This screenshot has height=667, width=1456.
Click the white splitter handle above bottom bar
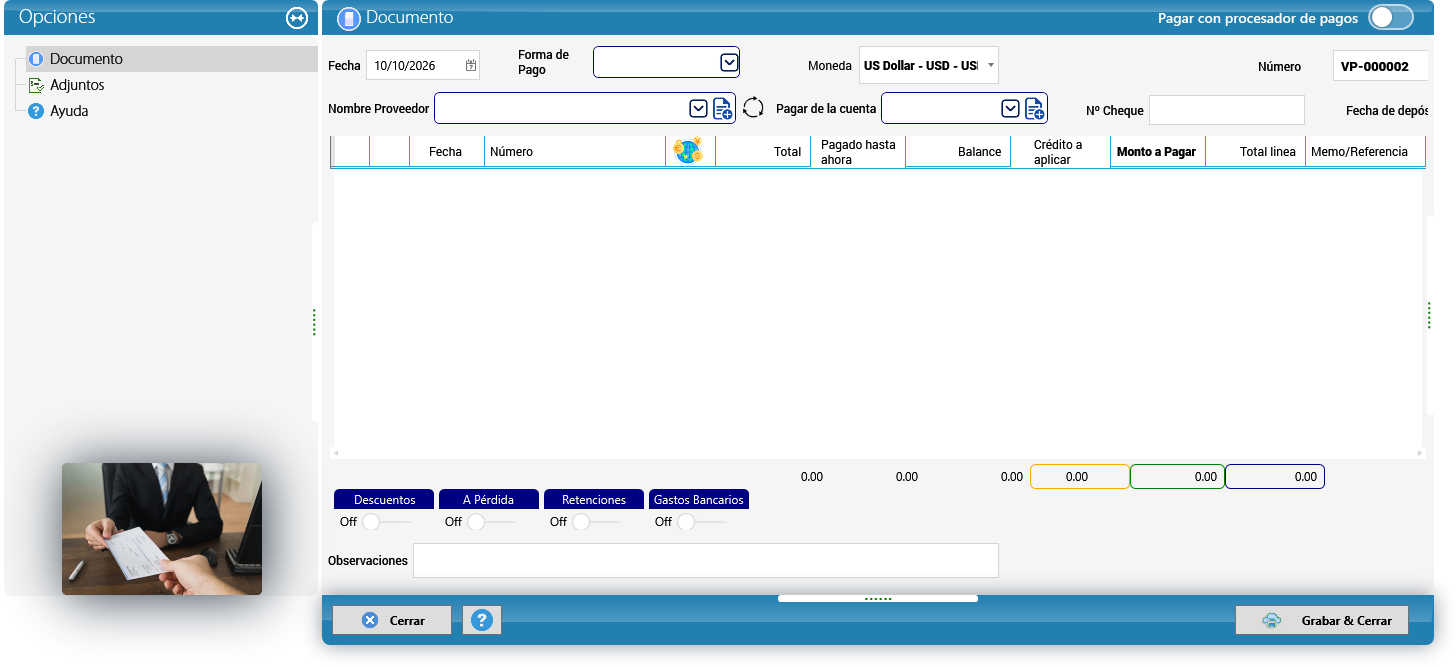(x=878, y=598)
